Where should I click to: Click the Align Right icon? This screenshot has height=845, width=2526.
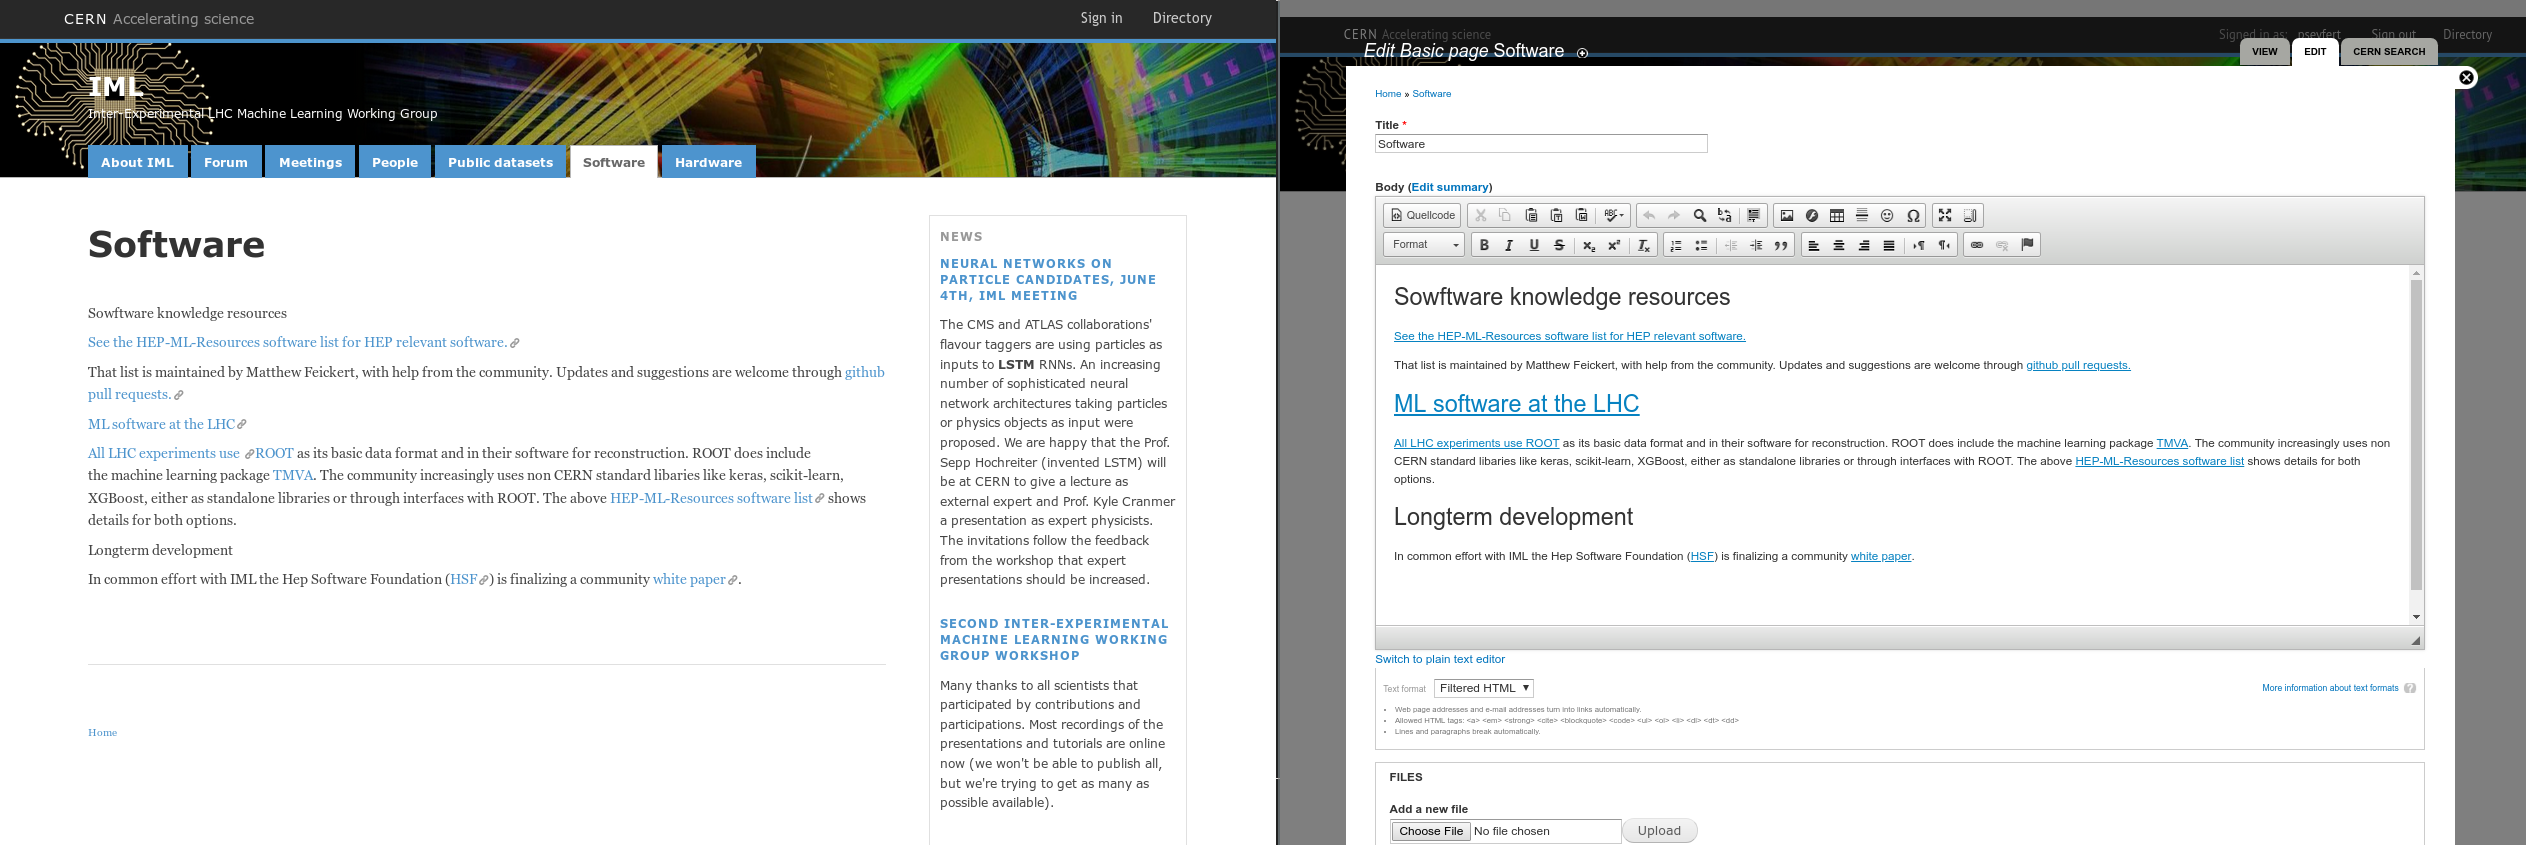[1864, 245]
